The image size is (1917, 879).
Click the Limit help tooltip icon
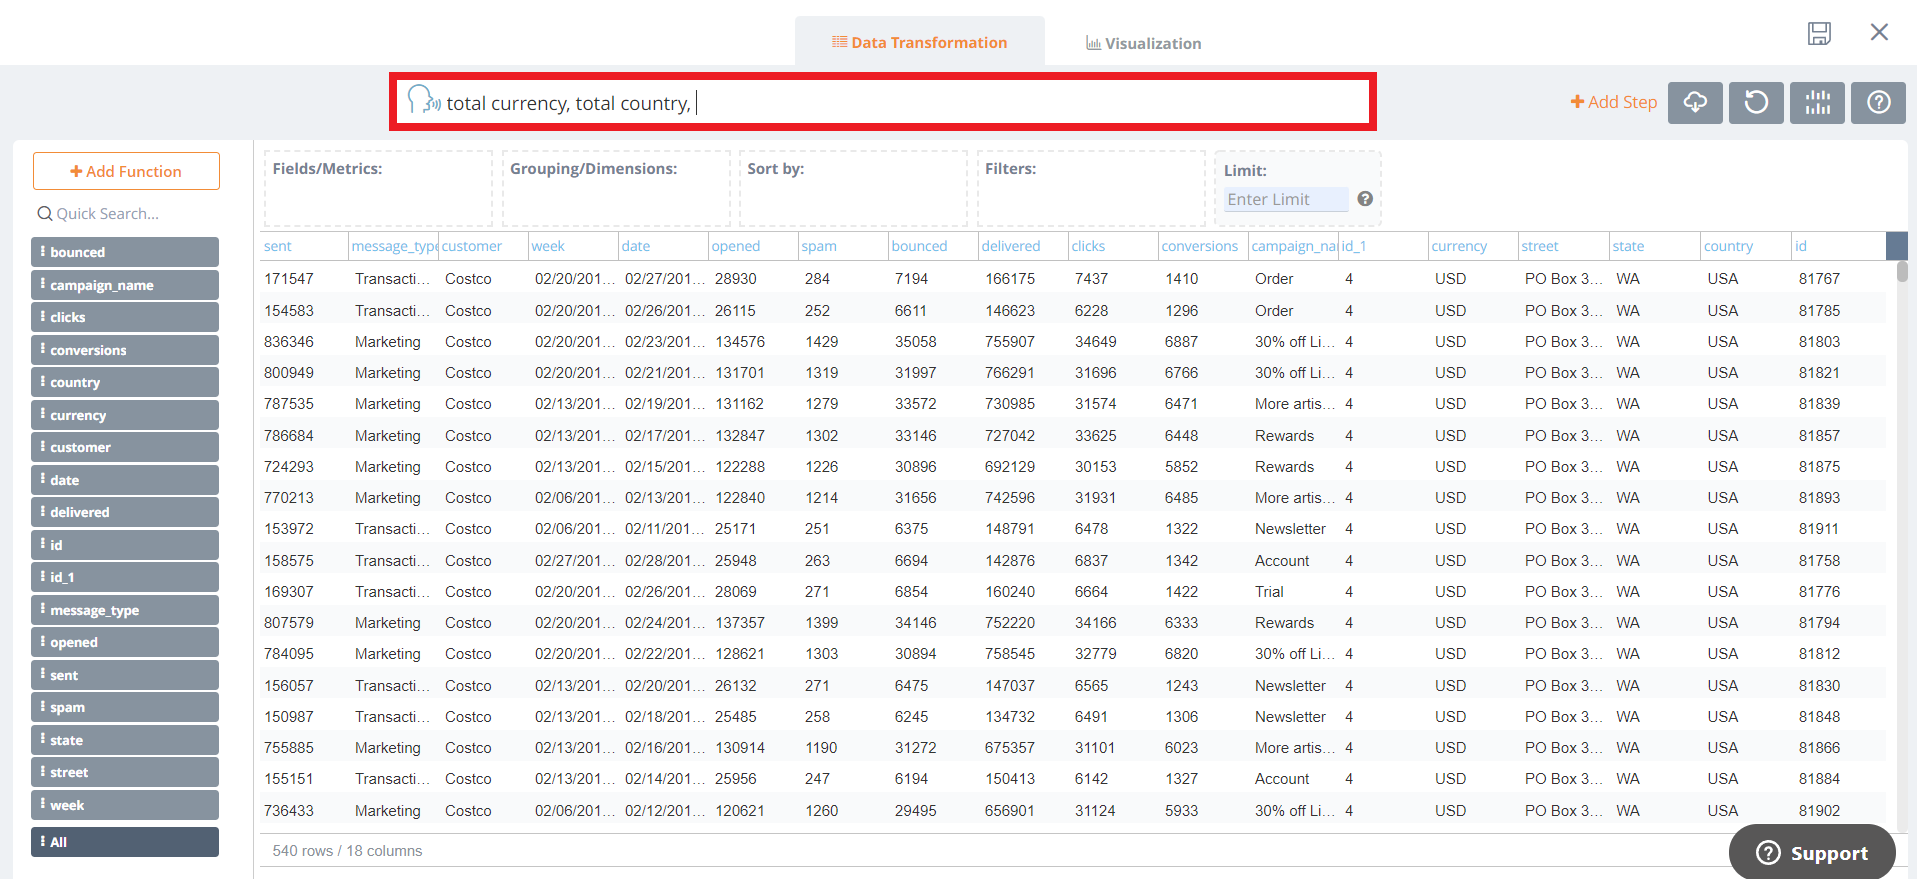(1365, 199)
